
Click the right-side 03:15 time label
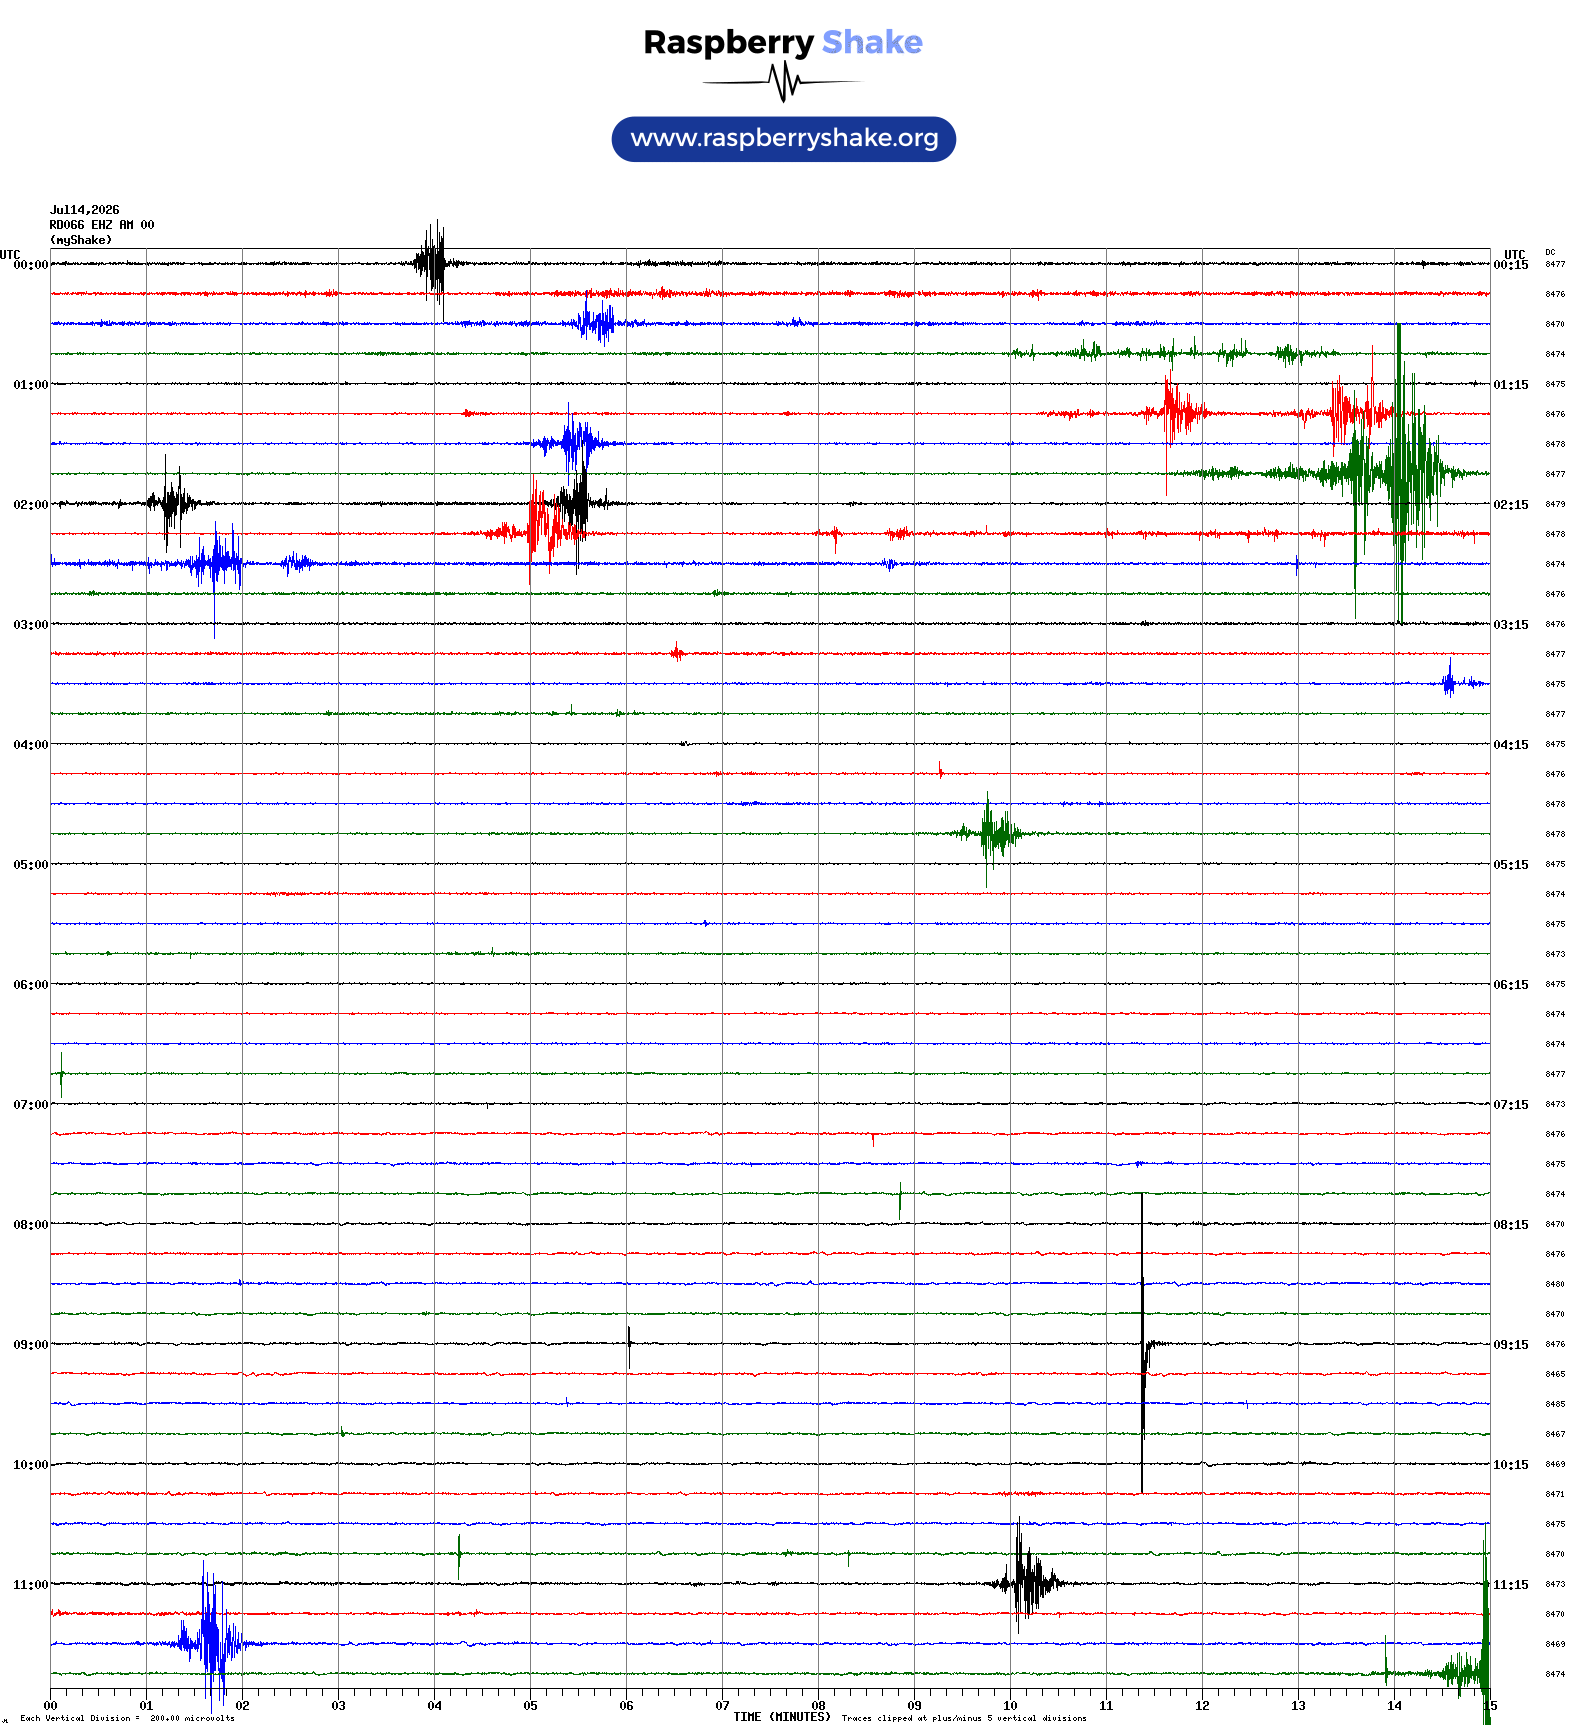(x=1511, y=625)
